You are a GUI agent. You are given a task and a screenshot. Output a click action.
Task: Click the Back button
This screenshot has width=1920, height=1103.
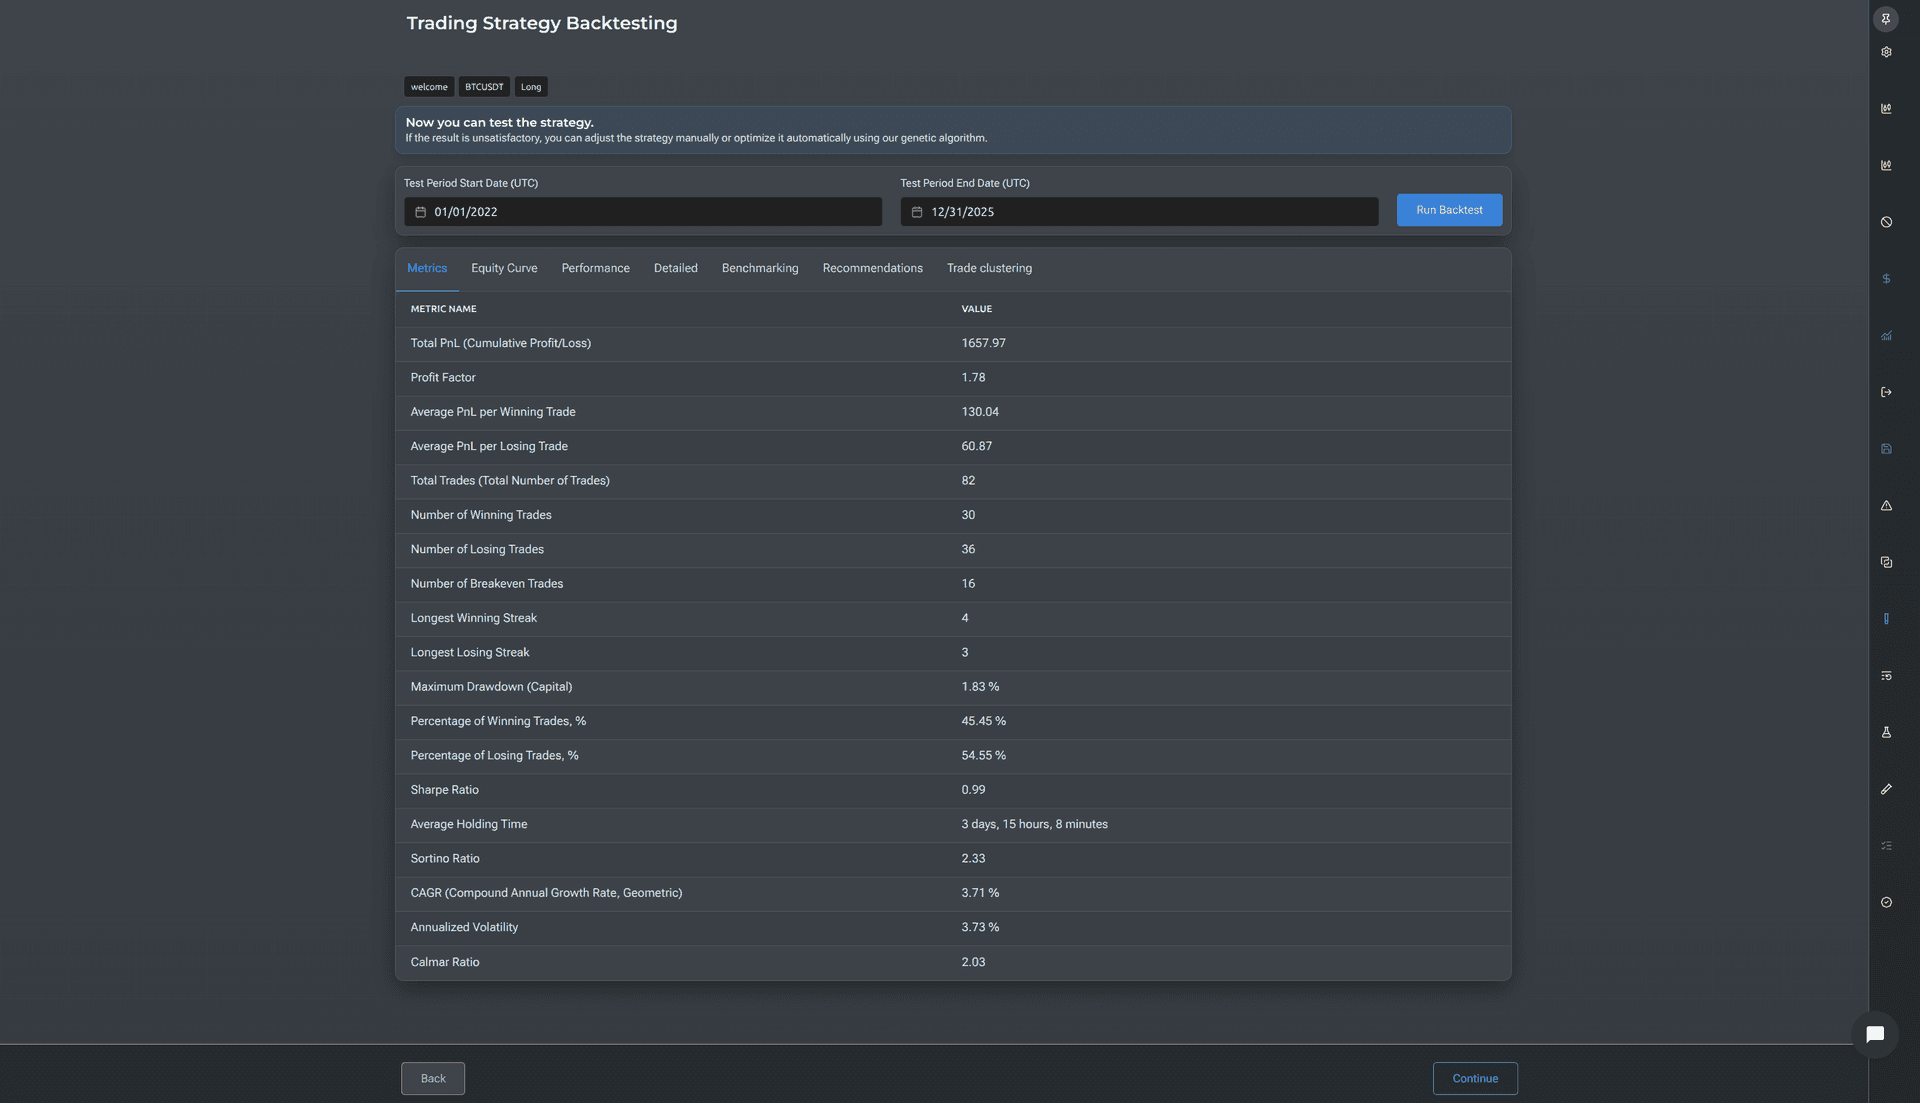pyautogui.click(x=433, y=1078)
